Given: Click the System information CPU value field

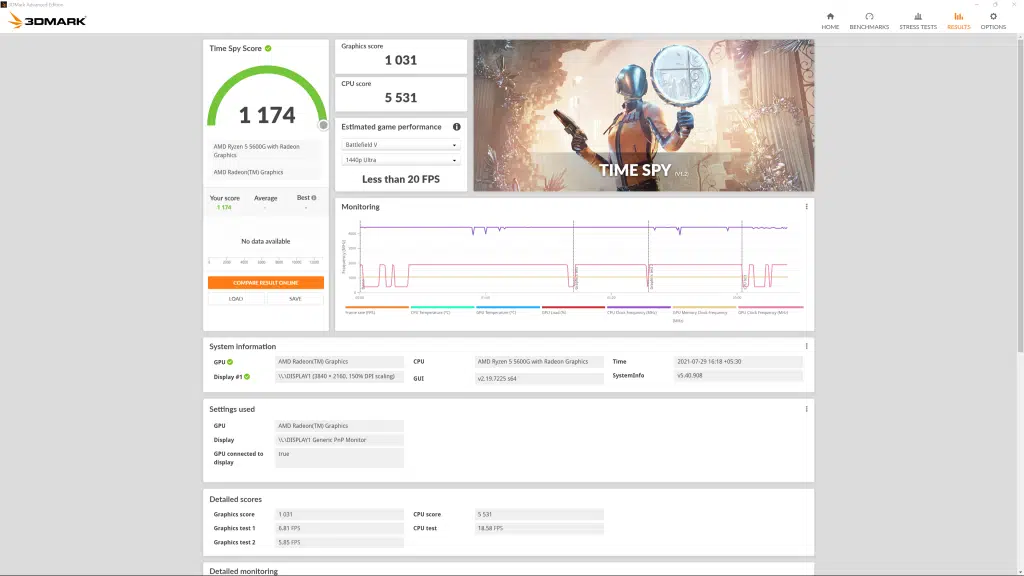Looking at the screenshot, I should pyautogui.click(x=539, y=362).
